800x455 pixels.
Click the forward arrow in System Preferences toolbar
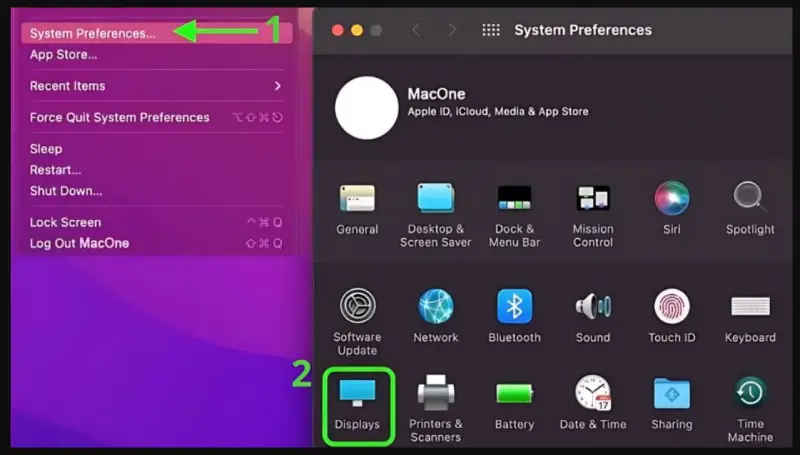[x=452, y=30]
